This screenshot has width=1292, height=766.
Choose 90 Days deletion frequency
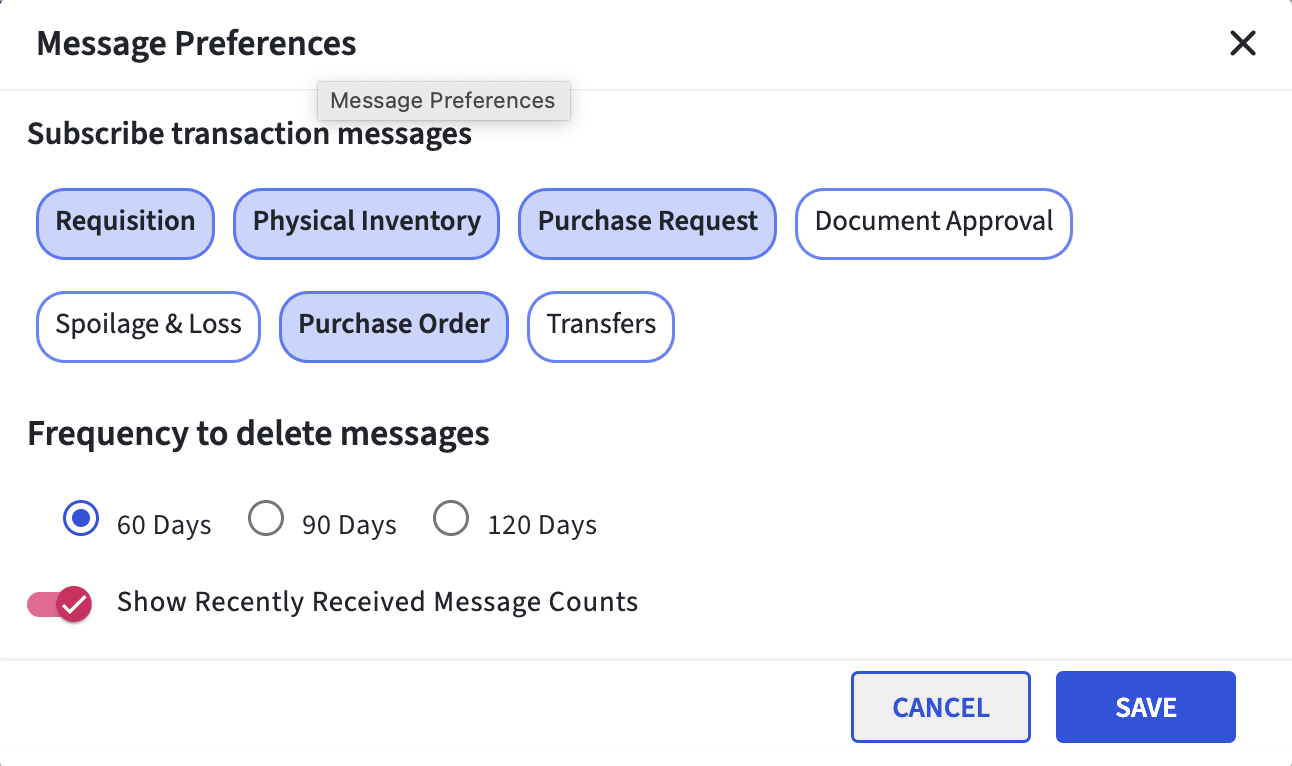pyautogui.click(x=266, y=518)
